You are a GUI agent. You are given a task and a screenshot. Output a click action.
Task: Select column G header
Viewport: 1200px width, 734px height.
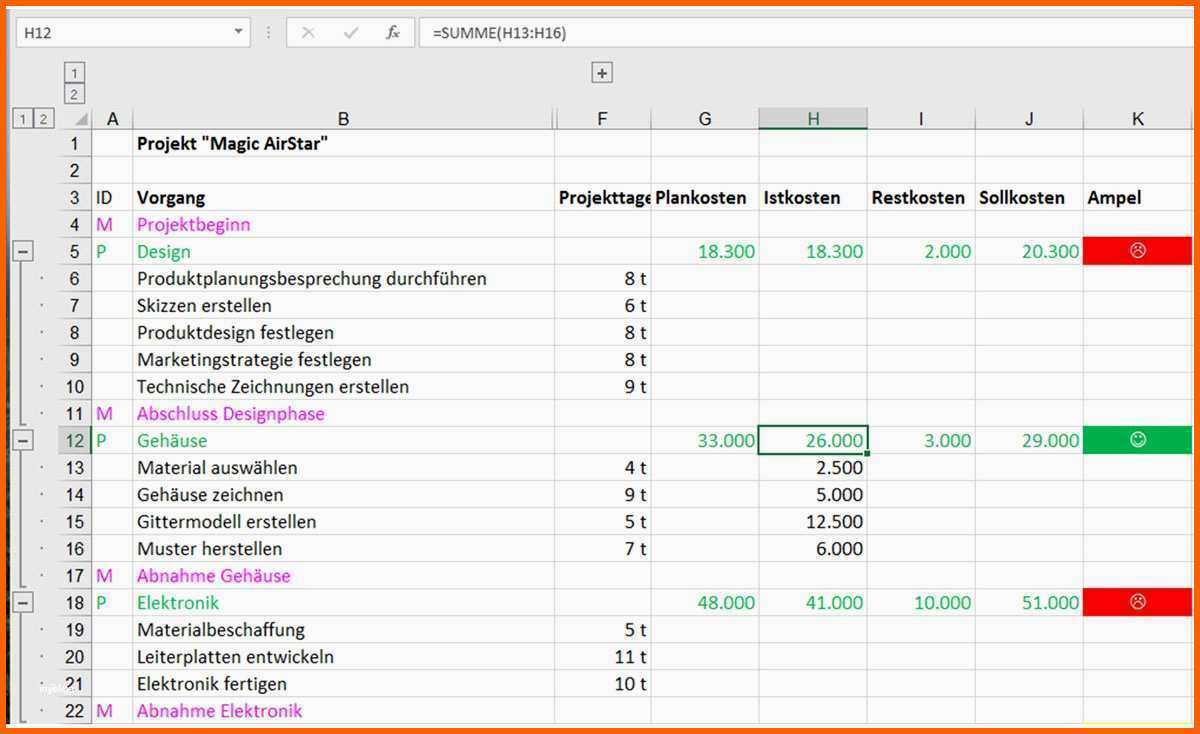[705, 119]
